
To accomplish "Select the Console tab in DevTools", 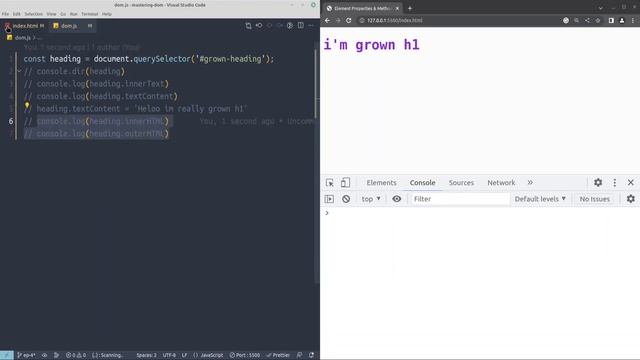I will (422, 183).
